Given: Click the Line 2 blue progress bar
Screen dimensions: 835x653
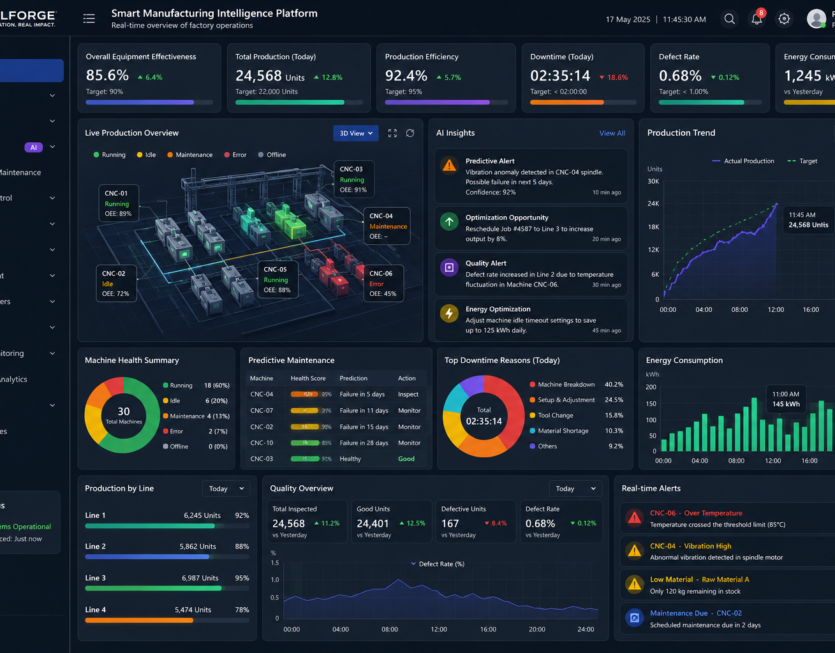Looking at the screenshot, I should pos(167,557).
